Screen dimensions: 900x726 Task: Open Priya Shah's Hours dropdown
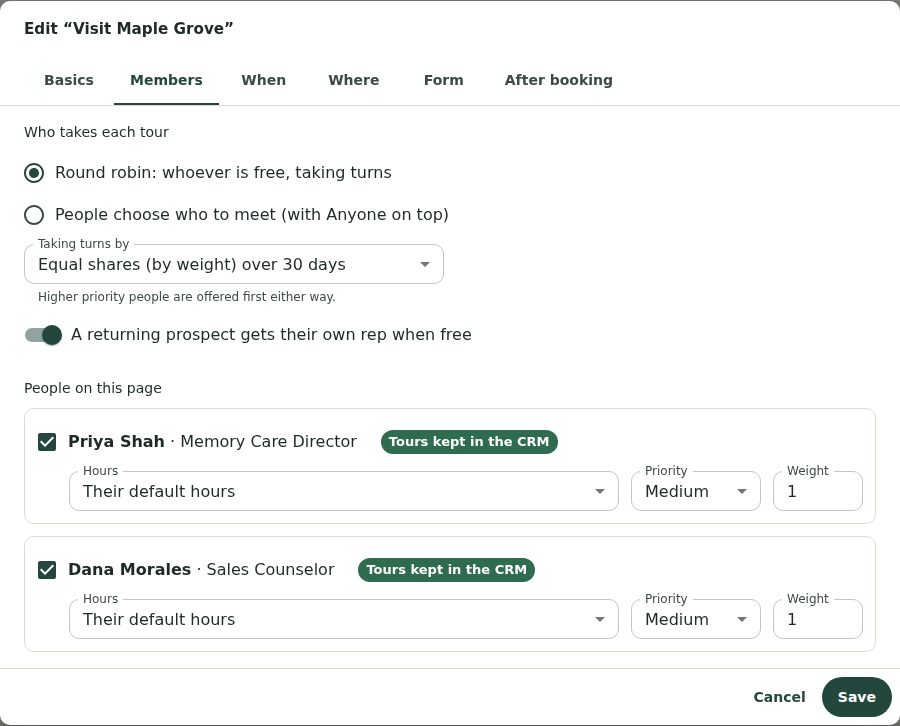tap(344, 491)
